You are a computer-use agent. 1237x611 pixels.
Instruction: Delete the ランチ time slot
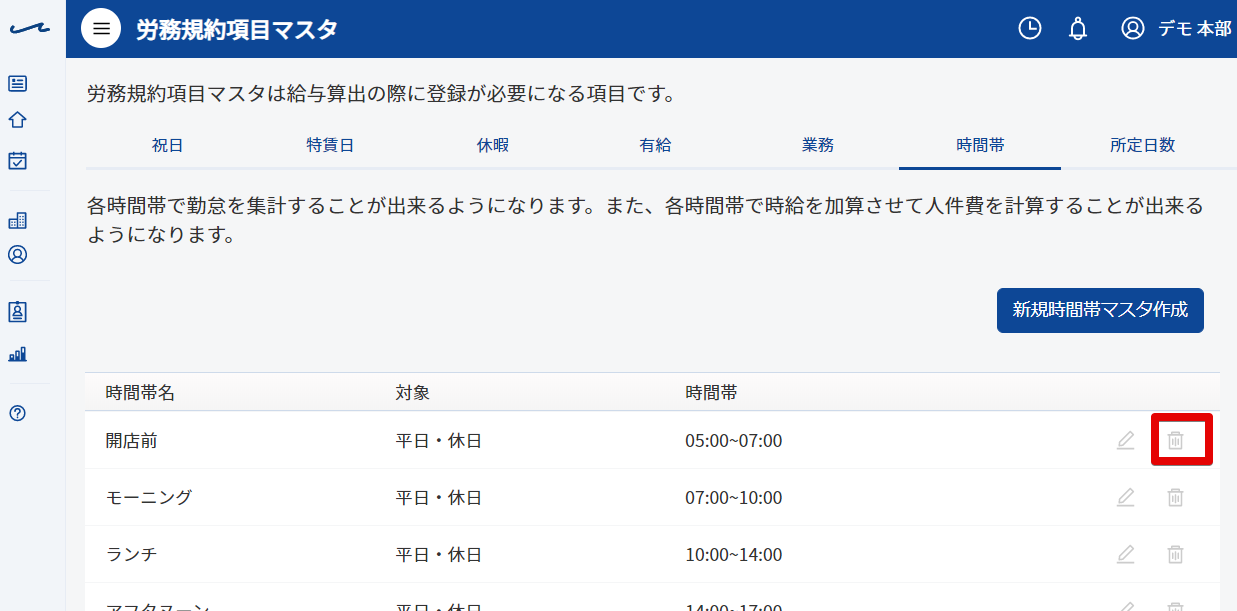[x=1176, y=554]
